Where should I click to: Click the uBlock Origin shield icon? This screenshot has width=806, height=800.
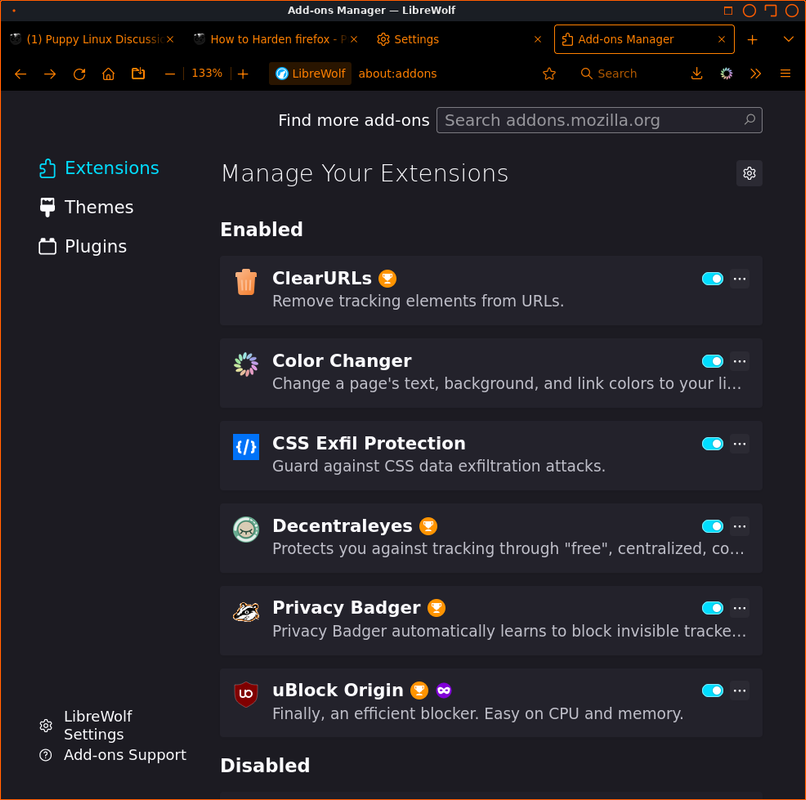[246, 695]
